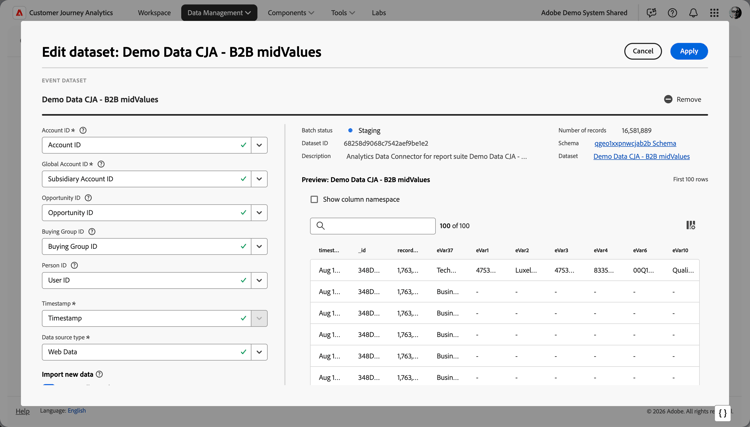
Task: Click the Global Account ID info icon
Action: pyautogui.click(x=101, y=164)
